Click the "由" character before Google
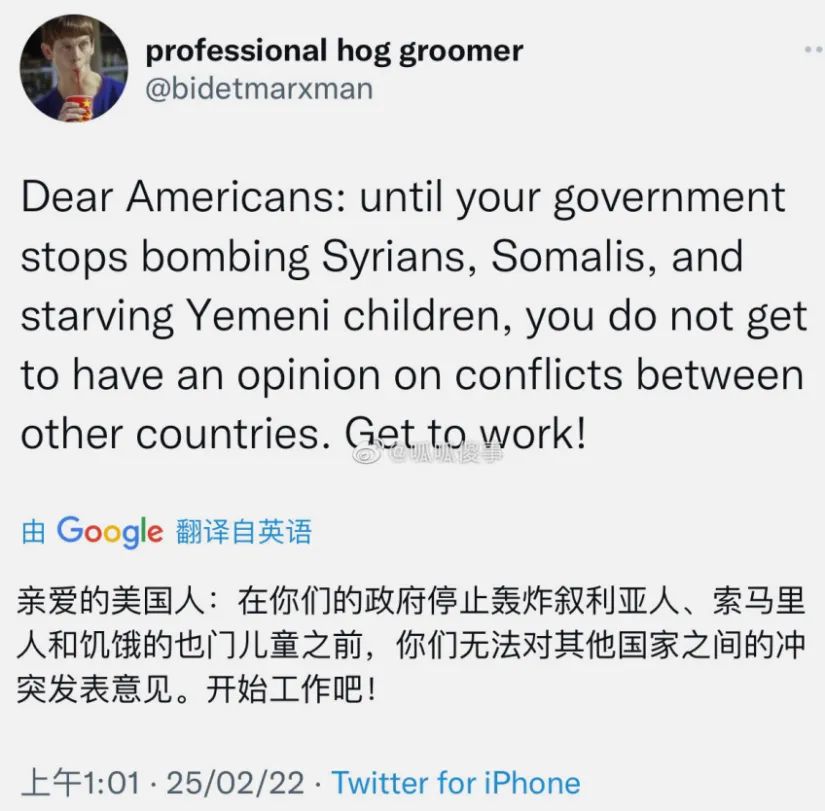The width and height of the screenshot is (825, 811). point(33,532)
